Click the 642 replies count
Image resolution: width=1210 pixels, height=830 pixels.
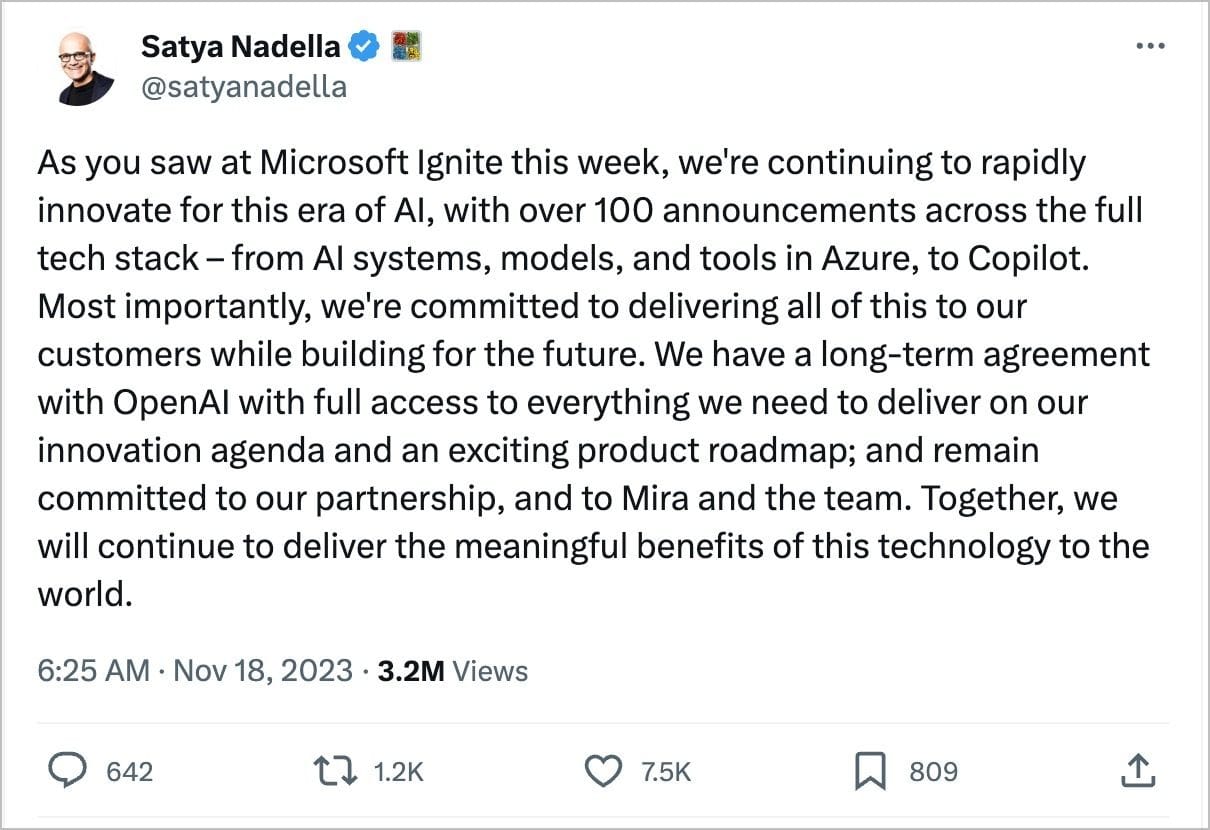point(129,772)
